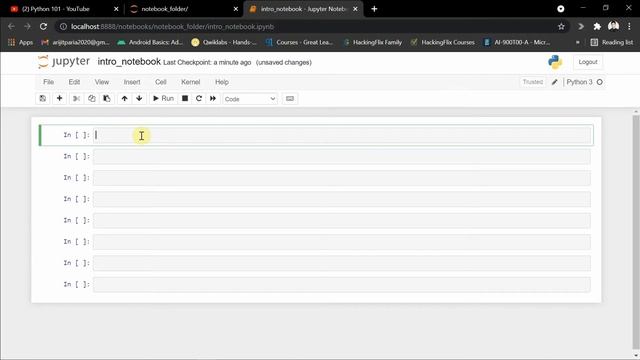The image size is (640, 360).
Task: Click the Python 3 kernel name
Action: (x=579, y=82)
